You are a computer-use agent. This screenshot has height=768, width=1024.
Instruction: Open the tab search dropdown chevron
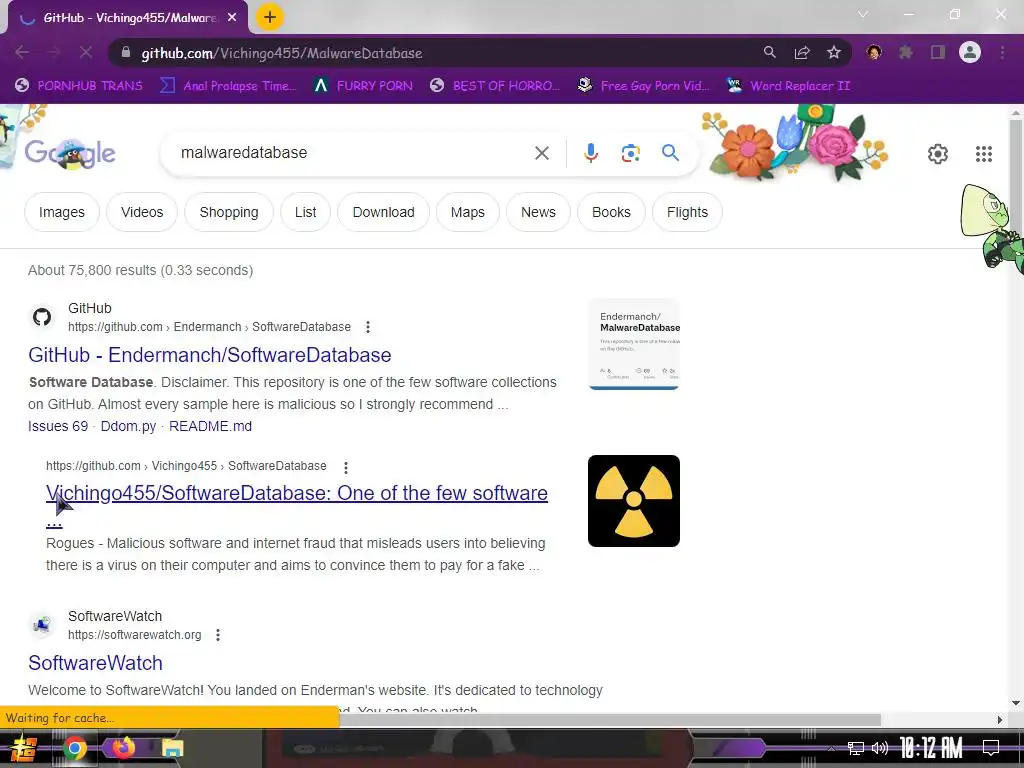(863, 14)
